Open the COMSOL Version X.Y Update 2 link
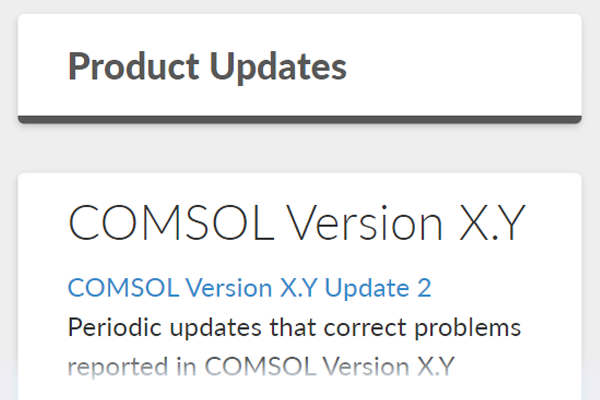This screenshot has height=400, width=600. tap(249, 288)
